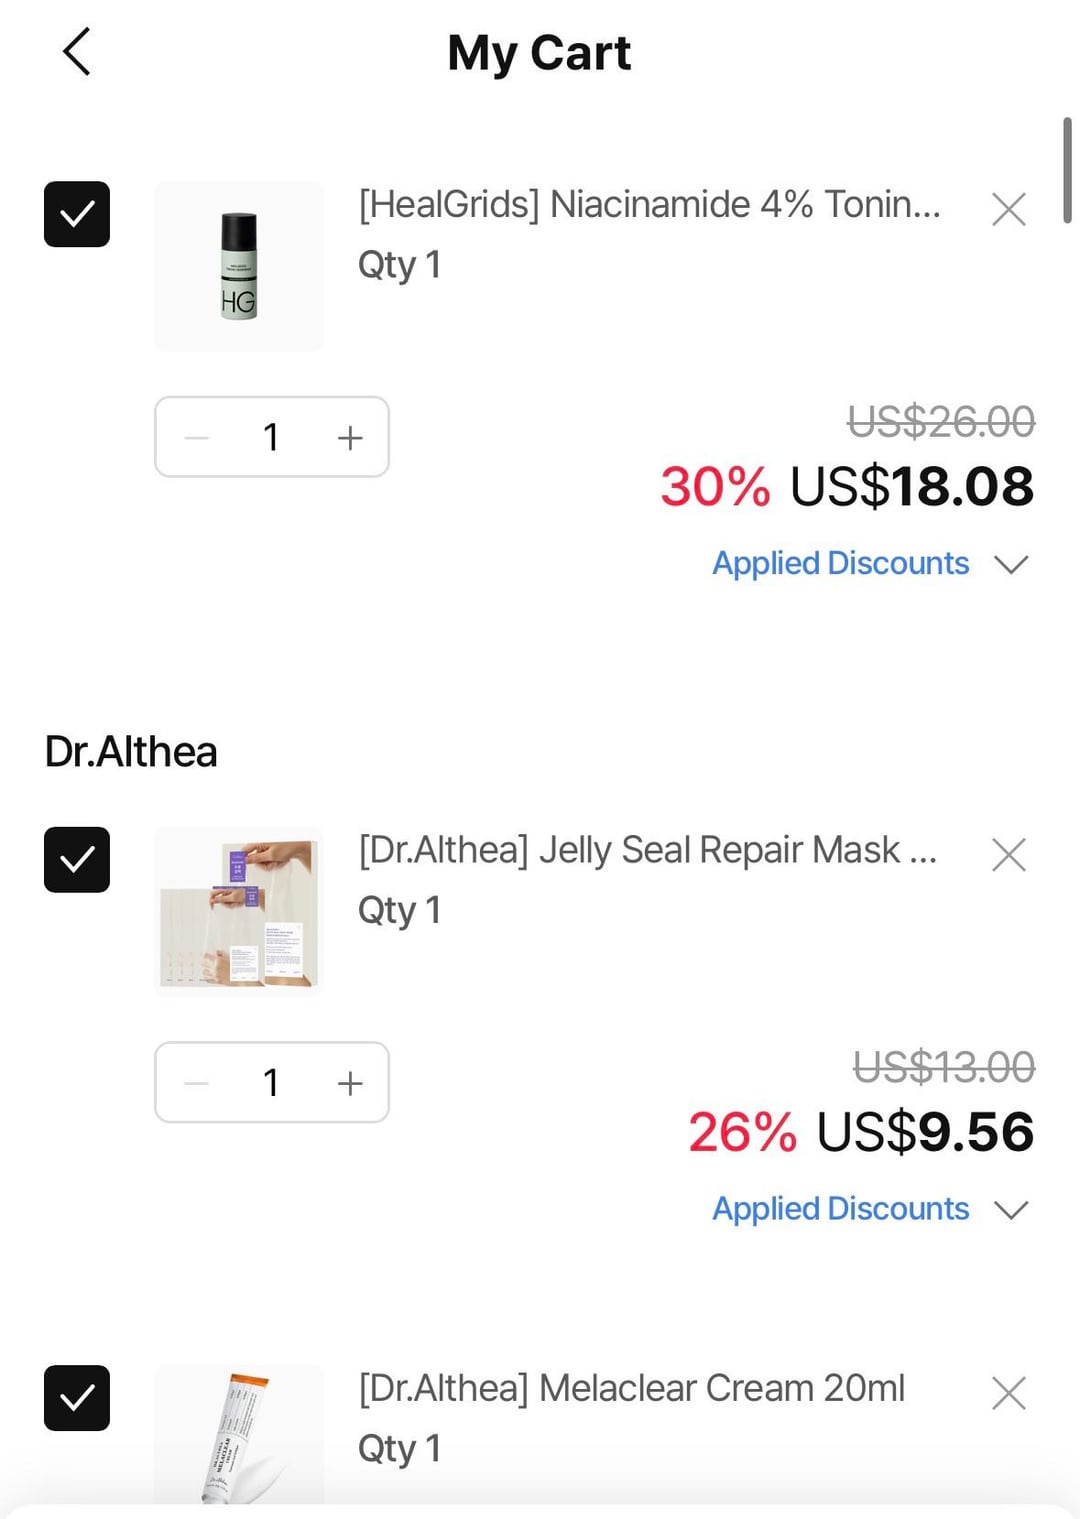Remove Jelly Seal Repair Mask from cart

1008,855
